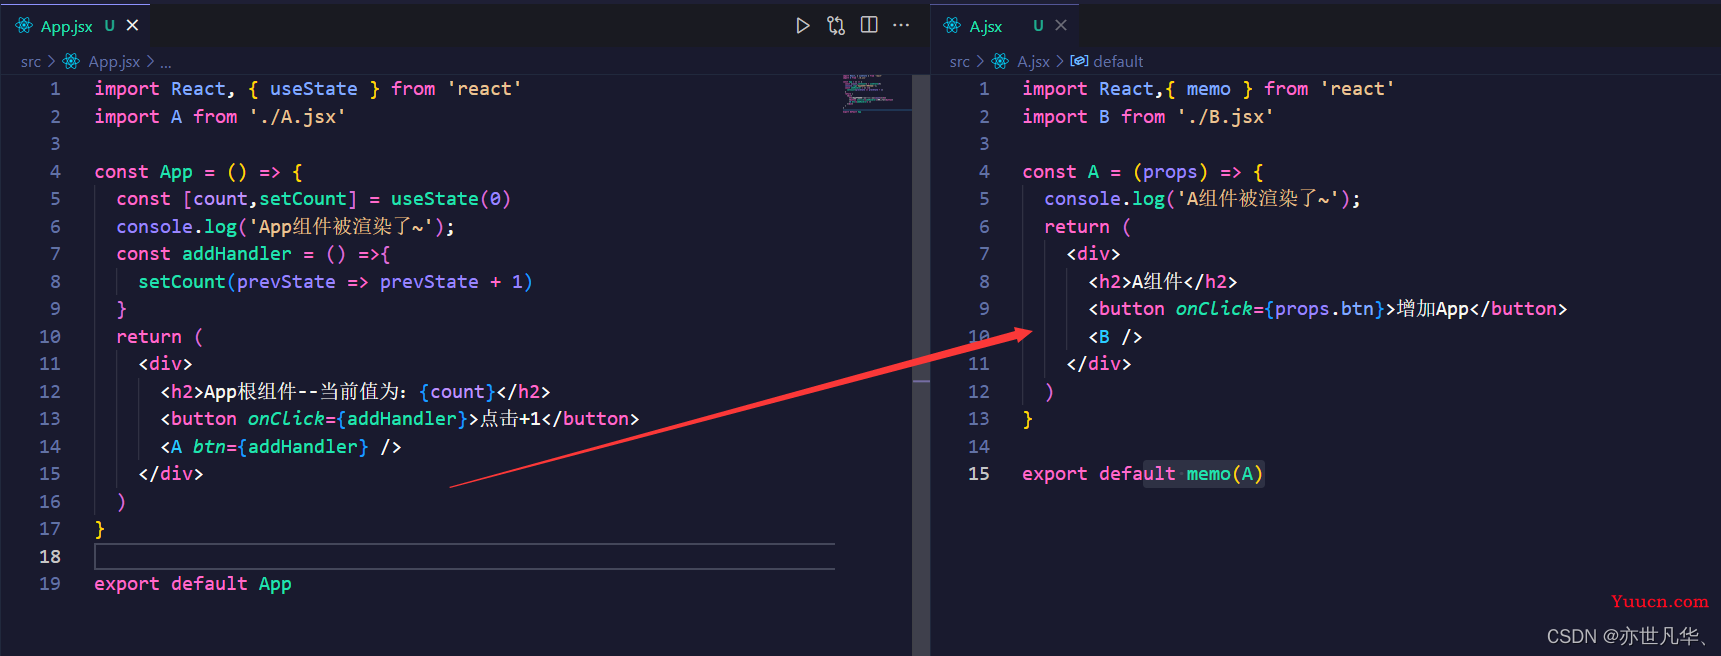1721x656 pixels.
Task: Click React icon on A.jsx tab
Action: (x=952, y=26)
